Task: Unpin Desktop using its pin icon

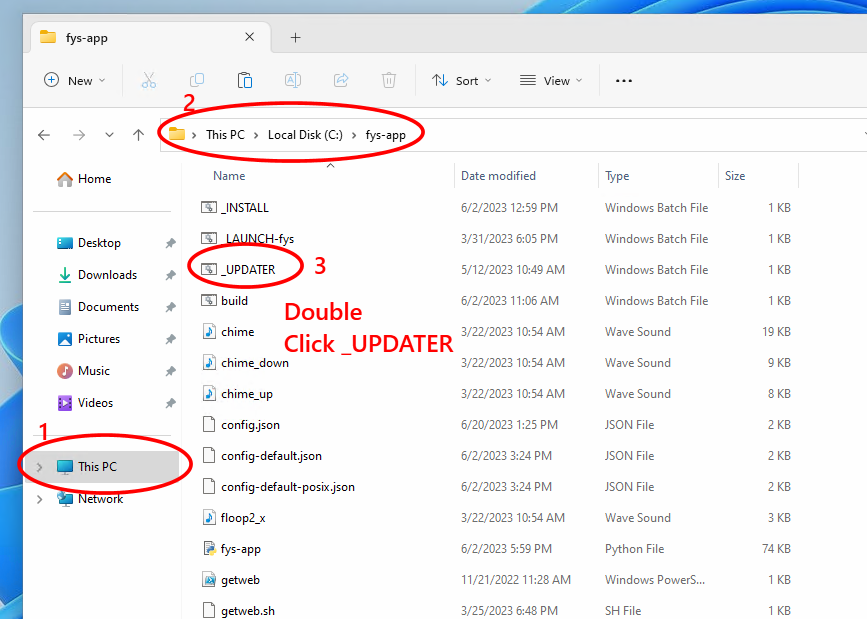Action: coord(170,243)
